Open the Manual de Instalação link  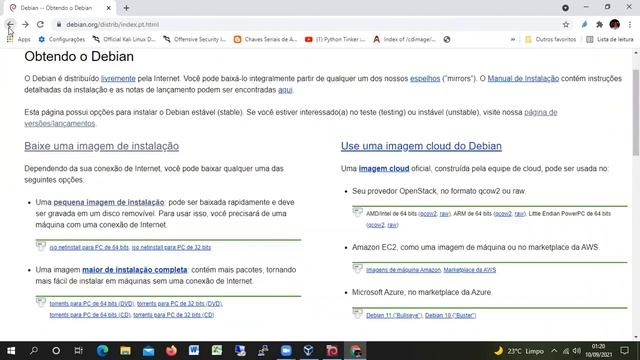523,78
